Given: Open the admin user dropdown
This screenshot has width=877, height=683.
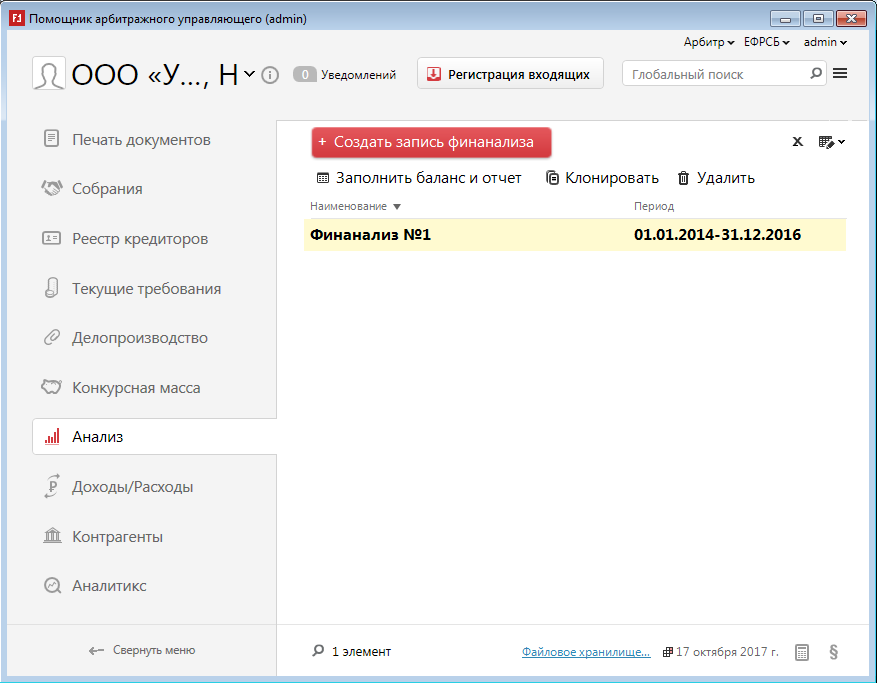Looking at the screenshot, I should click(x=825, y=42).
